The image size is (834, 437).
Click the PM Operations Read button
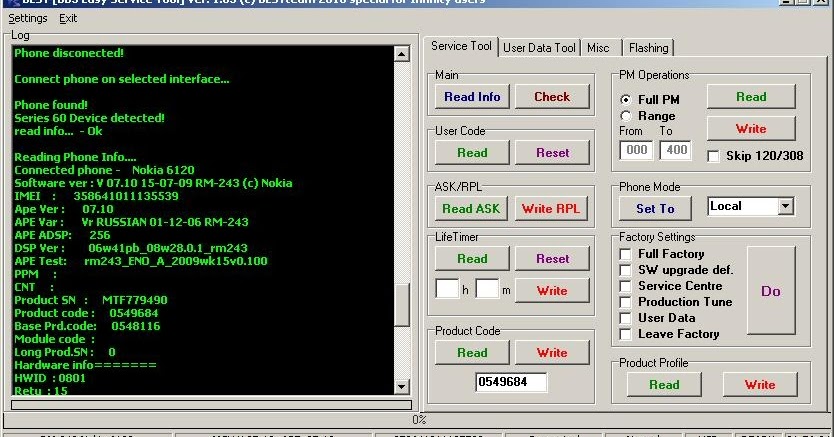[751, 97]
